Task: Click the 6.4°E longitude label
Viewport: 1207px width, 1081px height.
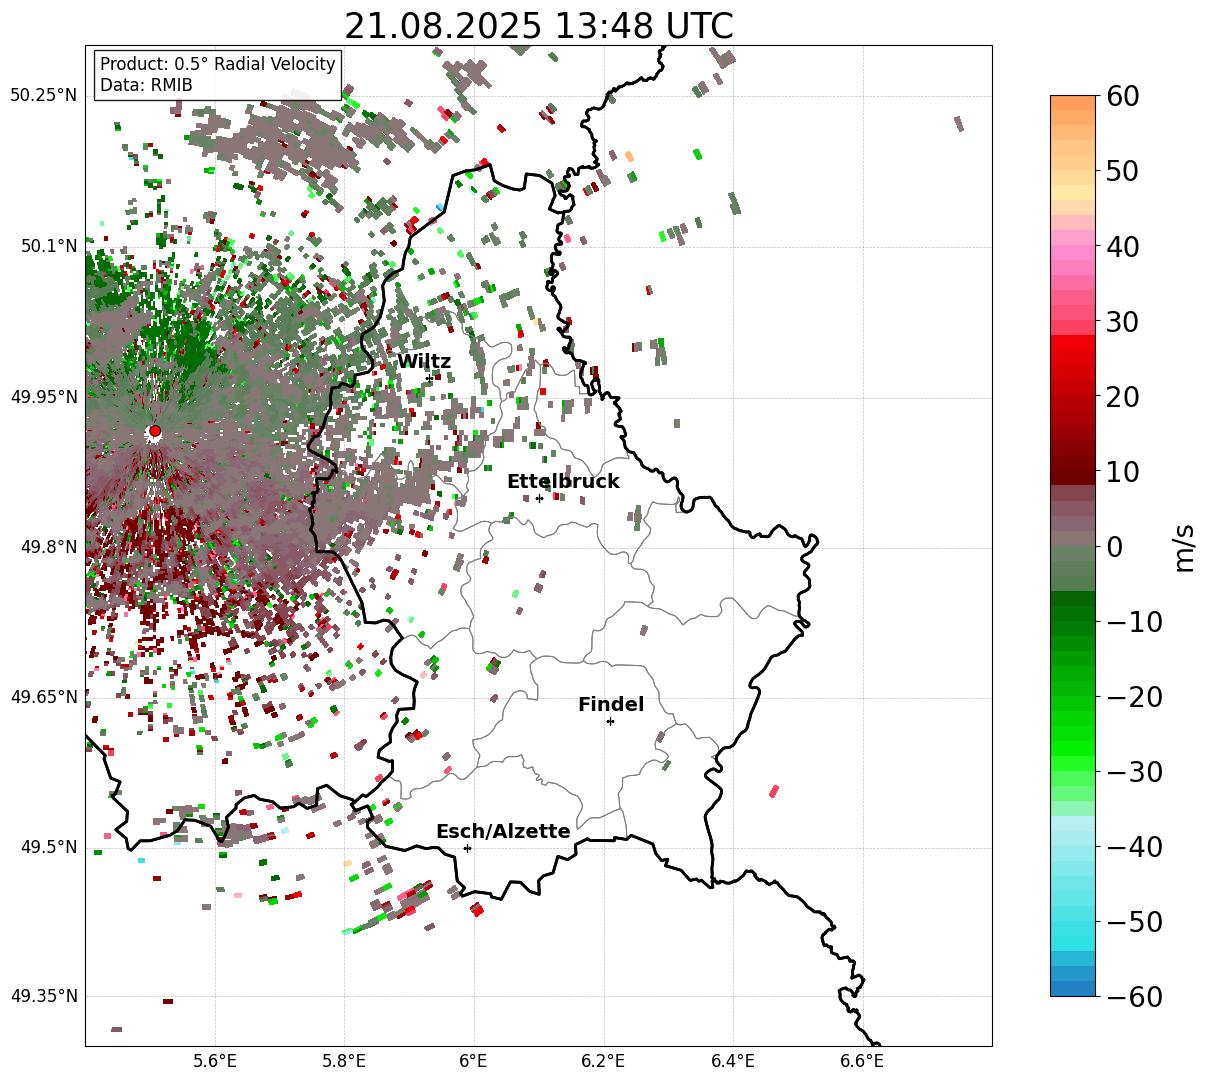Action: pyautogui.click(x=733, y=1061)
